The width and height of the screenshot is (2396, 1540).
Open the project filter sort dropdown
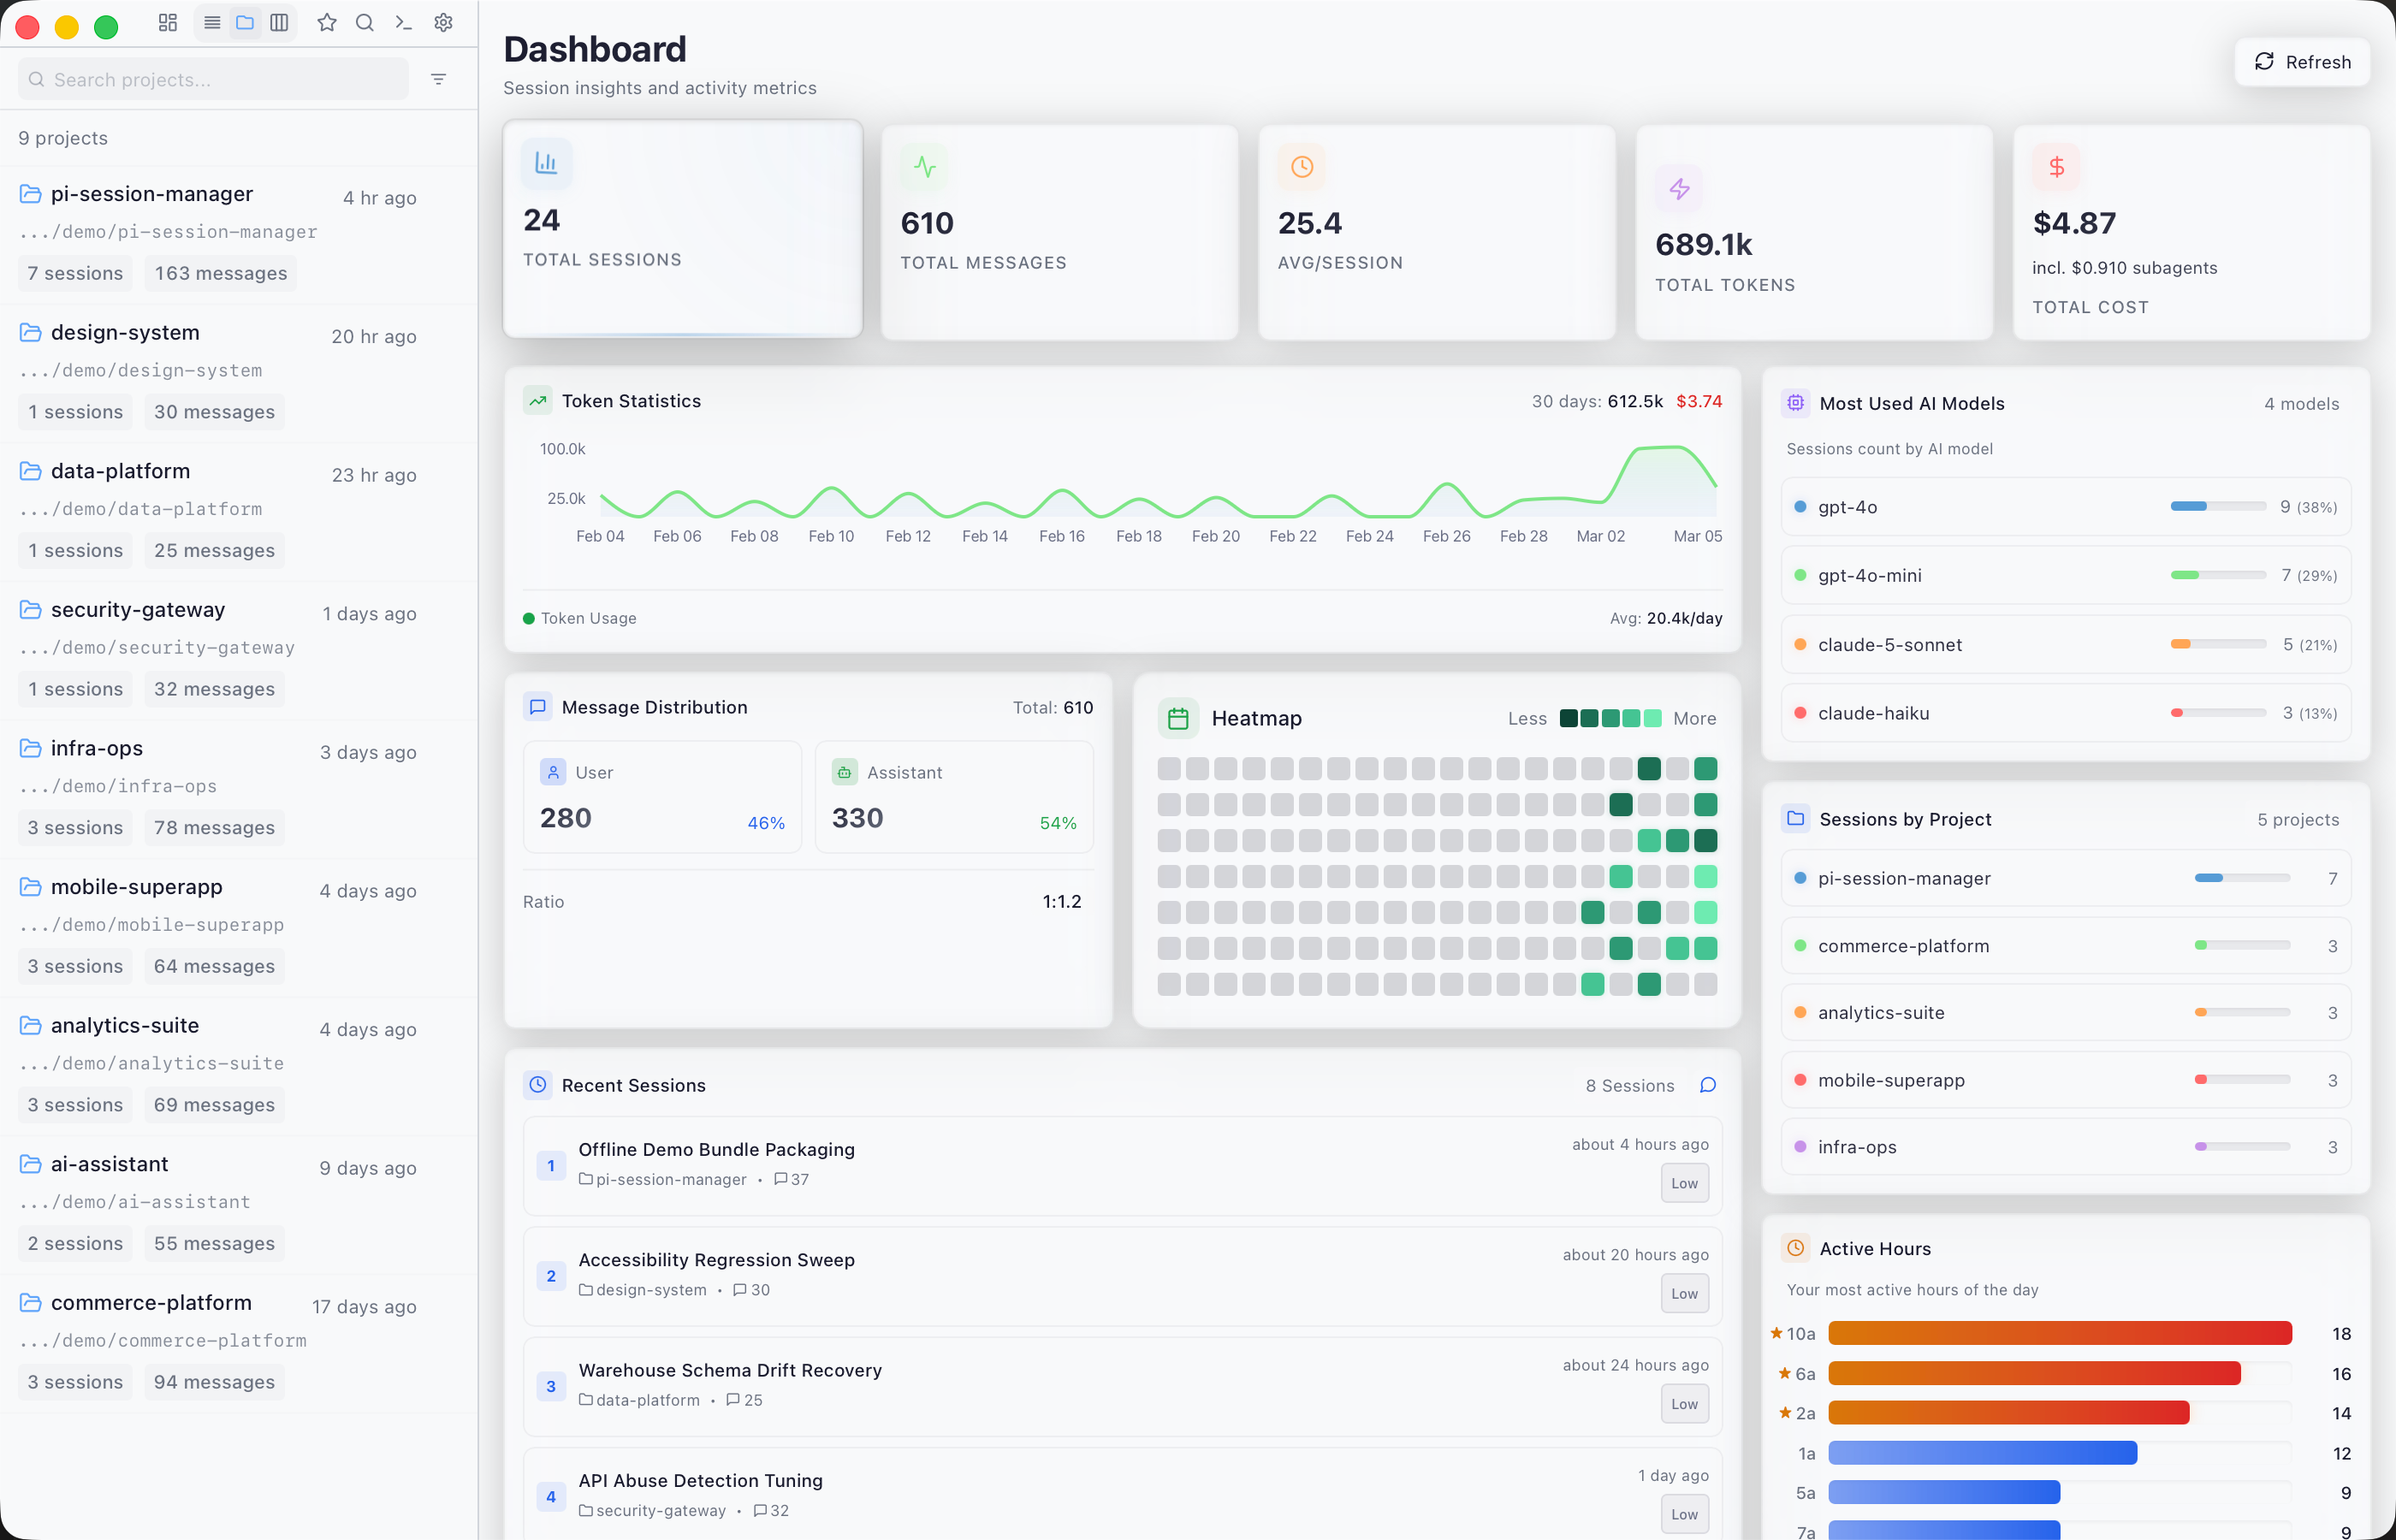coord(438,79)
